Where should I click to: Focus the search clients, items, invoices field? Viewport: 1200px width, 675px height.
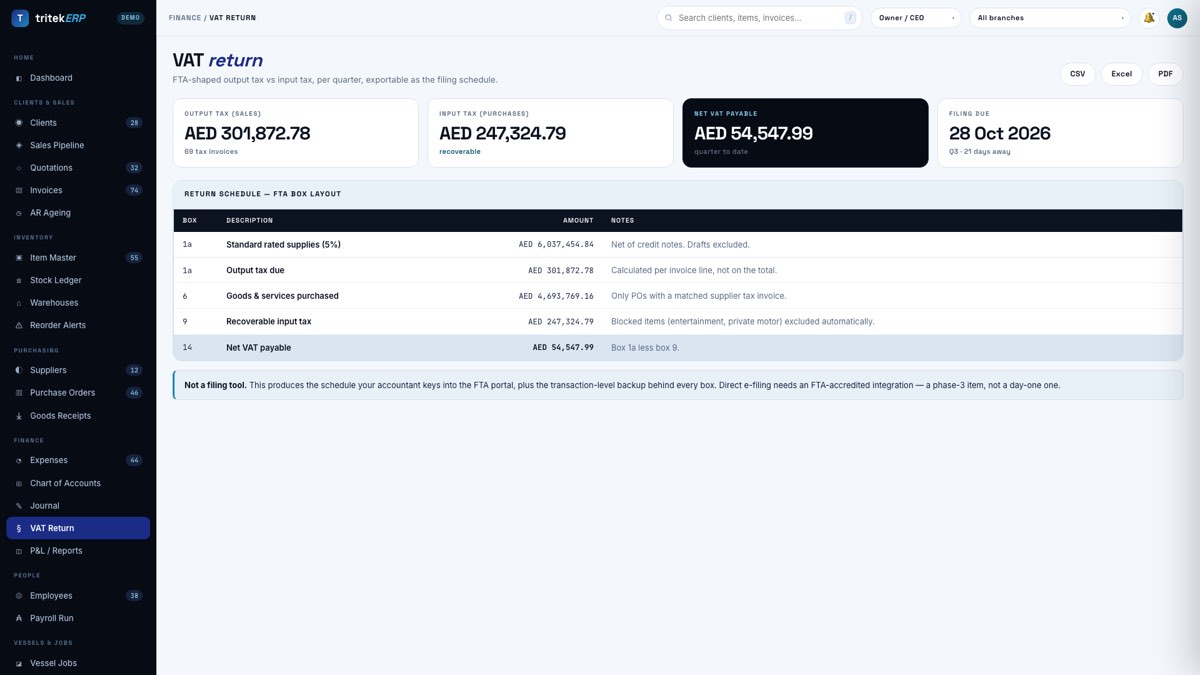tap(759, 18)
